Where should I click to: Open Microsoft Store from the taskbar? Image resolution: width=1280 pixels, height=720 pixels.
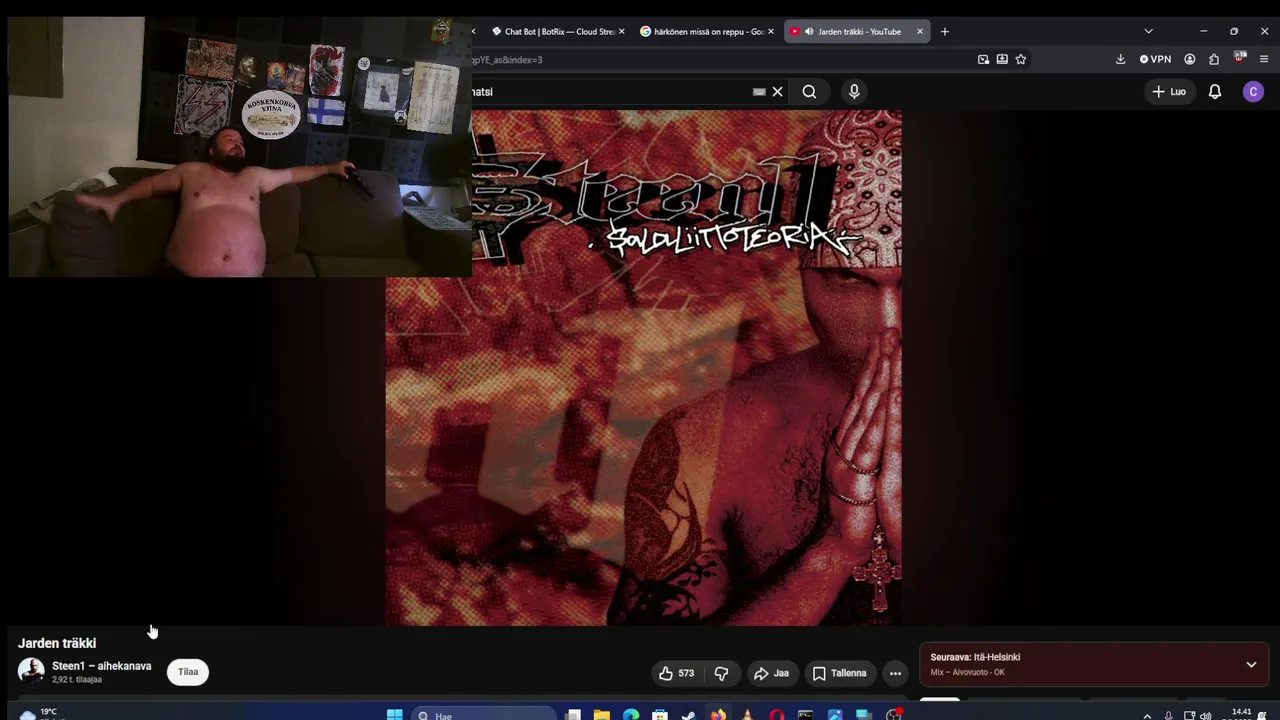[660, 715]
